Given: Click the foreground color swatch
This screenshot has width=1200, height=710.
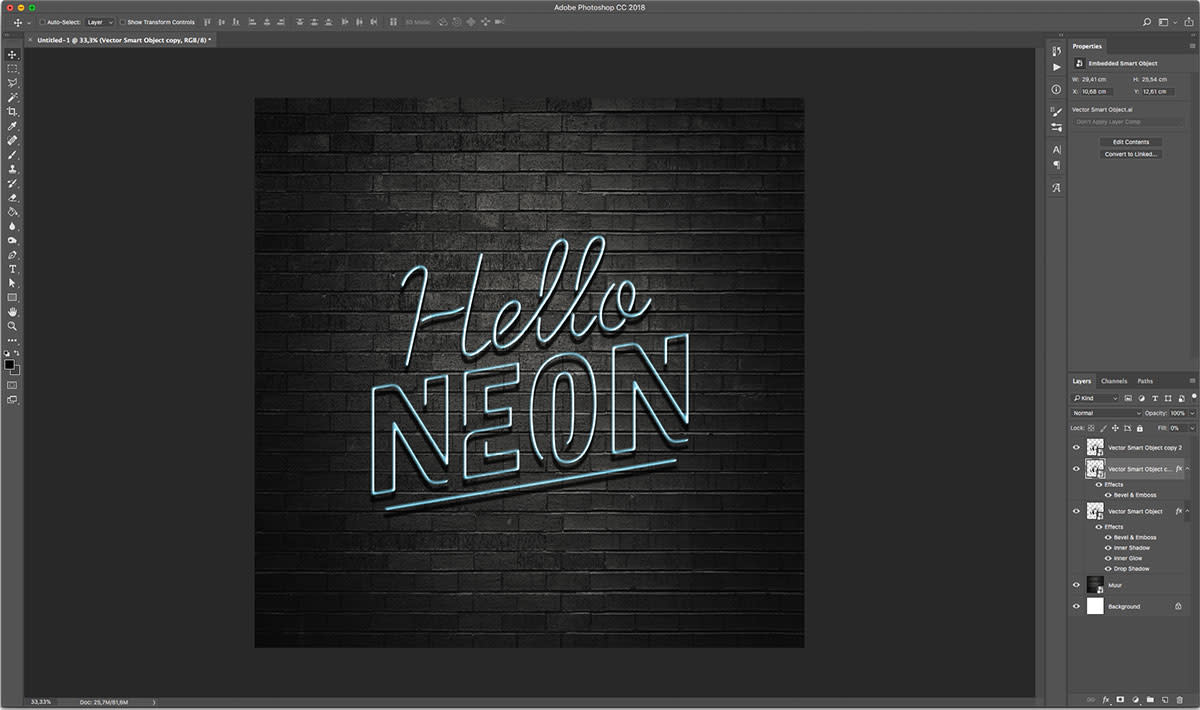Looking at the screenshot, I should [9, 365].
